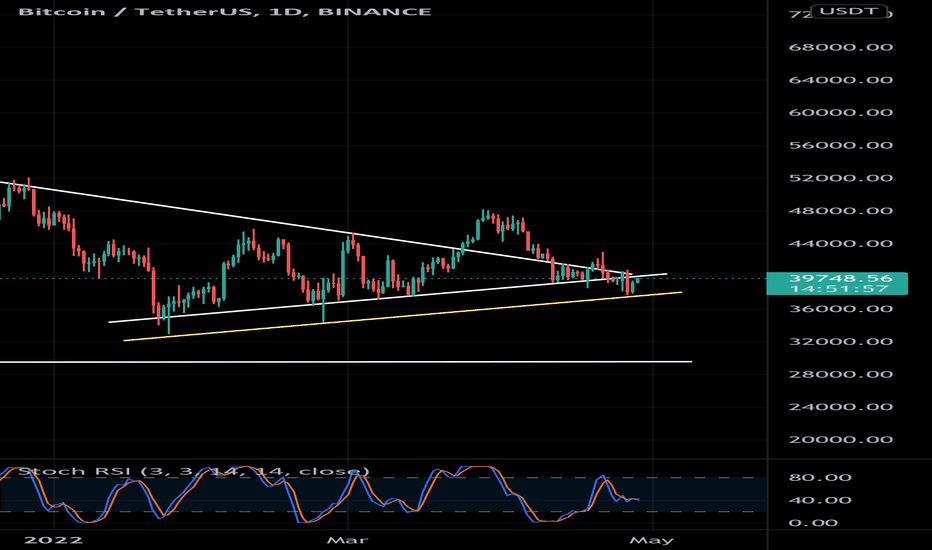Select the white horizontal support line near 30000
This screenshot has height=550, width=932.
coord(346,362)
